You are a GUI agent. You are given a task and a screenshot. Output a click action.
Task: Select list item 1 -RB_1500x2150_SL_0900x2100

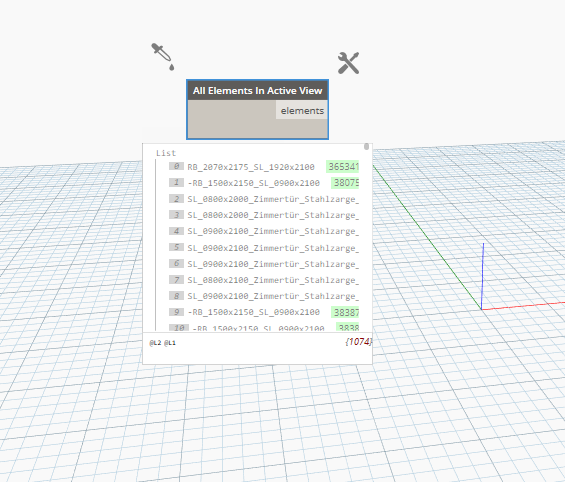point(254,183)
